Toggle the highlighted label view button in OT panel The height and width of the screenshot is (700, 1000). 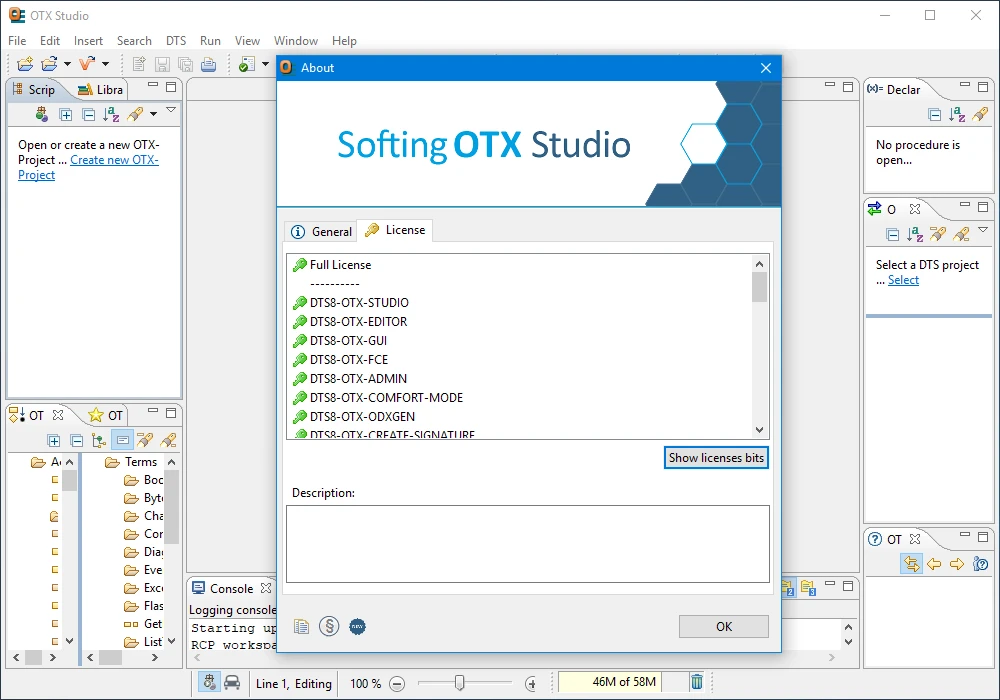click(122, 440)
